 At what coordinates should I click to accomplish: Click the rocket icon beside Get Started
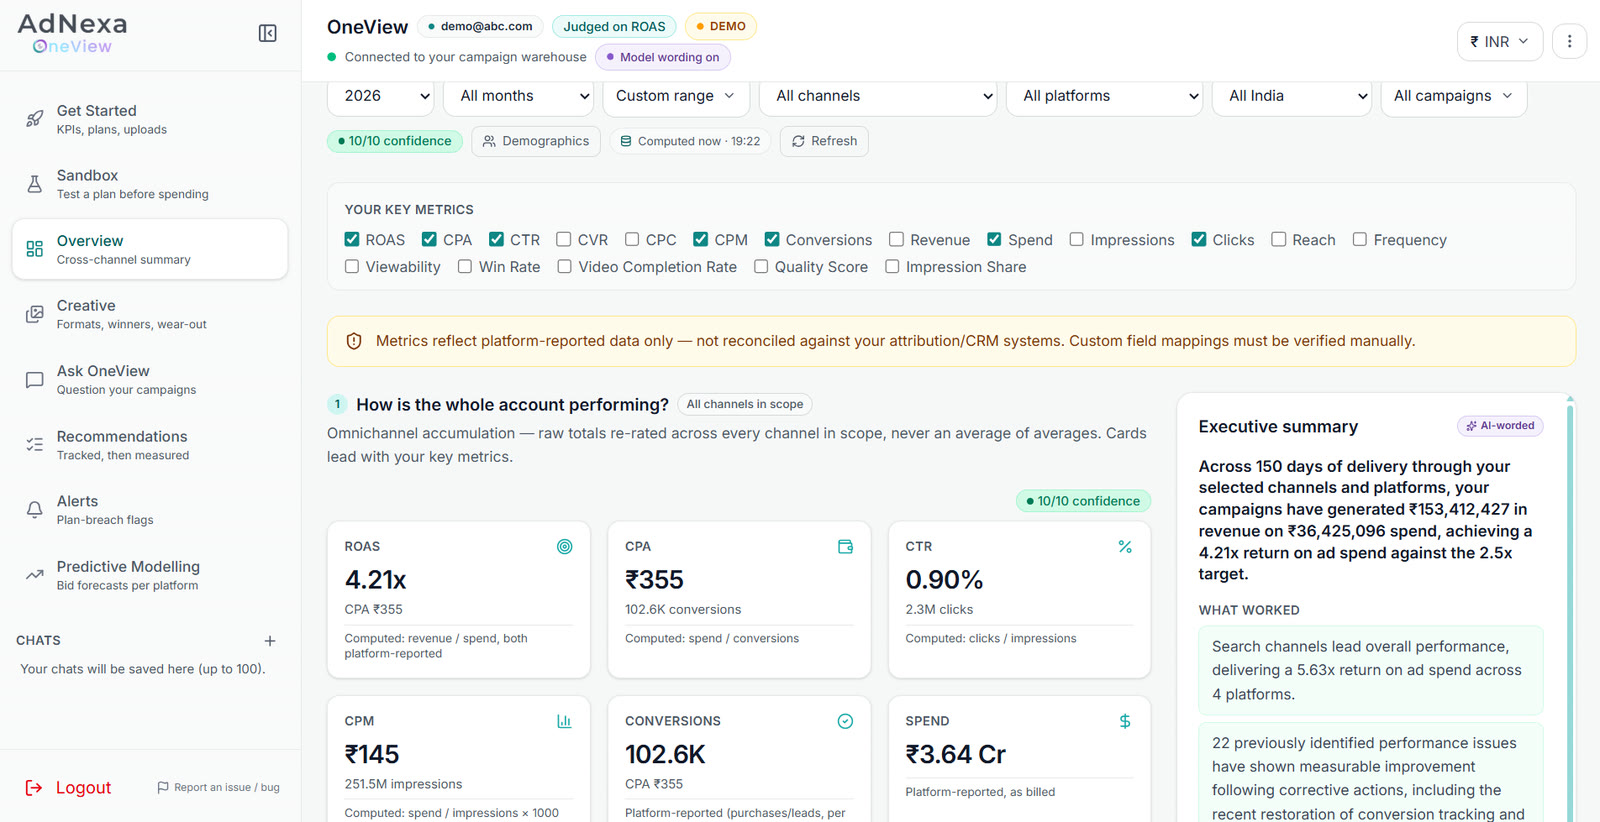(x=35, y=119)
